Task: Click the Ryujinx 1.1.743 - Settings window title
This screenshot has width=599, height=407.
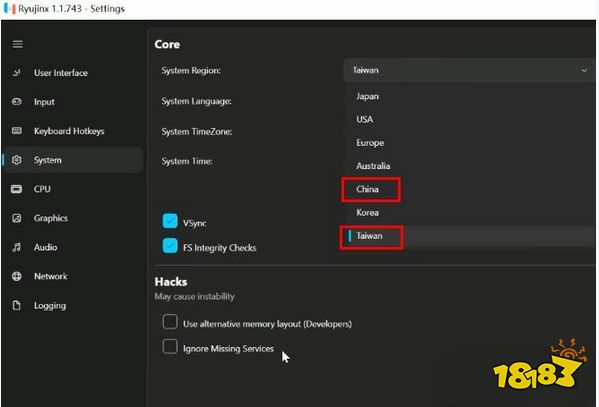Action: click(x=71, y=8)
